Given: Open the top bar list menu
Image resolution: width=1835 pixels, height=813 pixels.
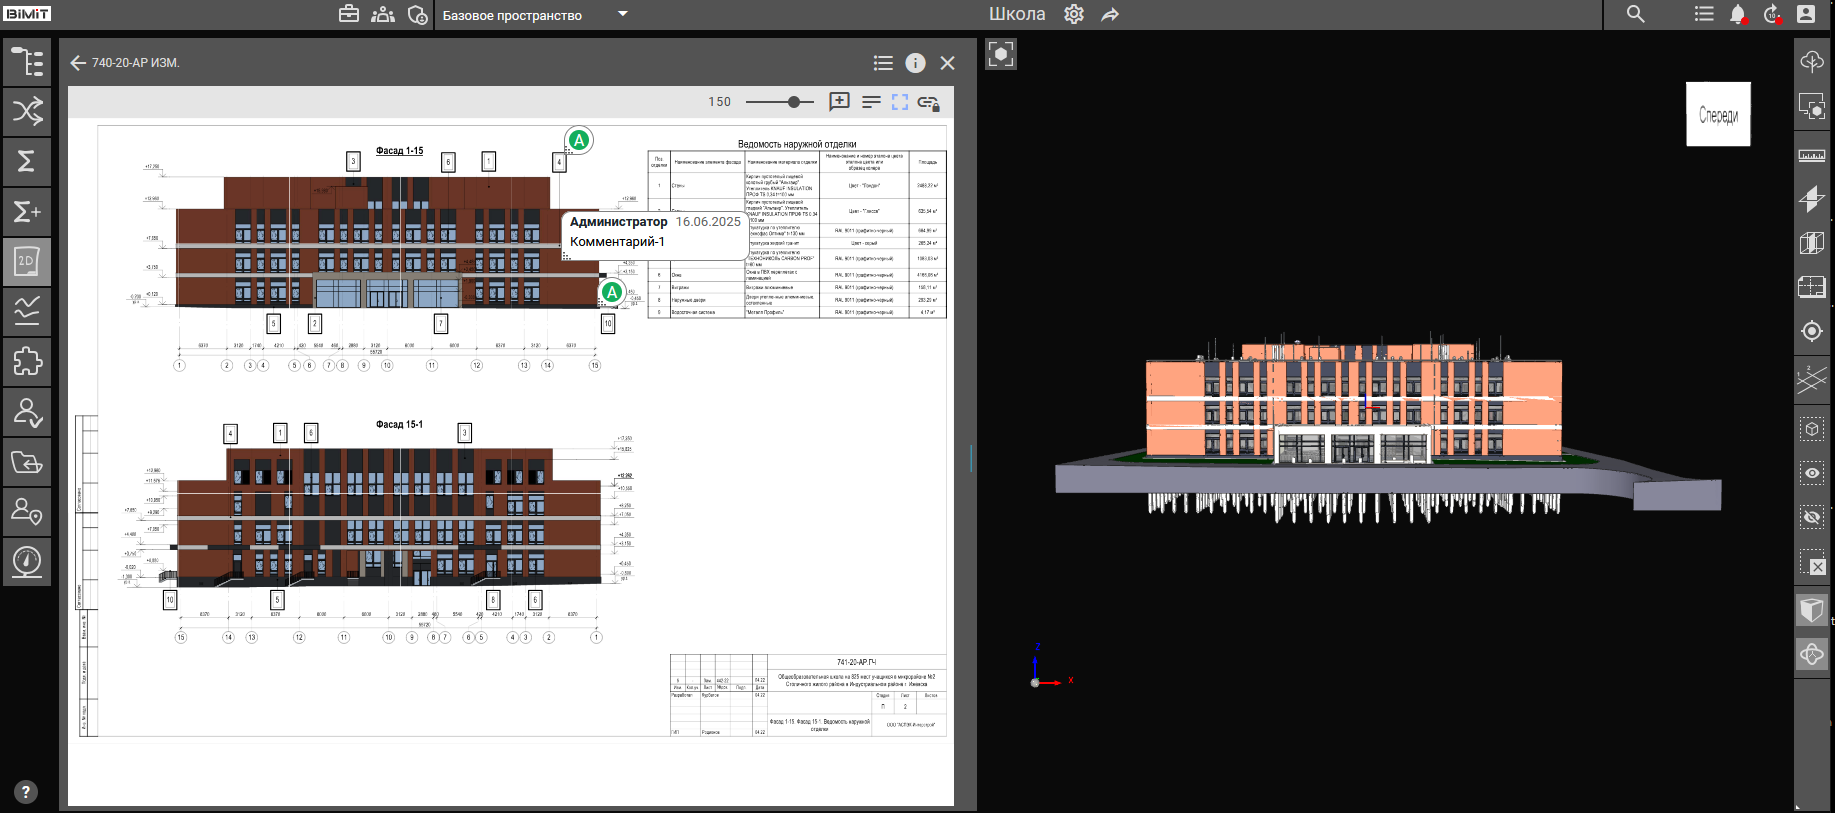Looking at the screenshot, I should [1704, 15].
